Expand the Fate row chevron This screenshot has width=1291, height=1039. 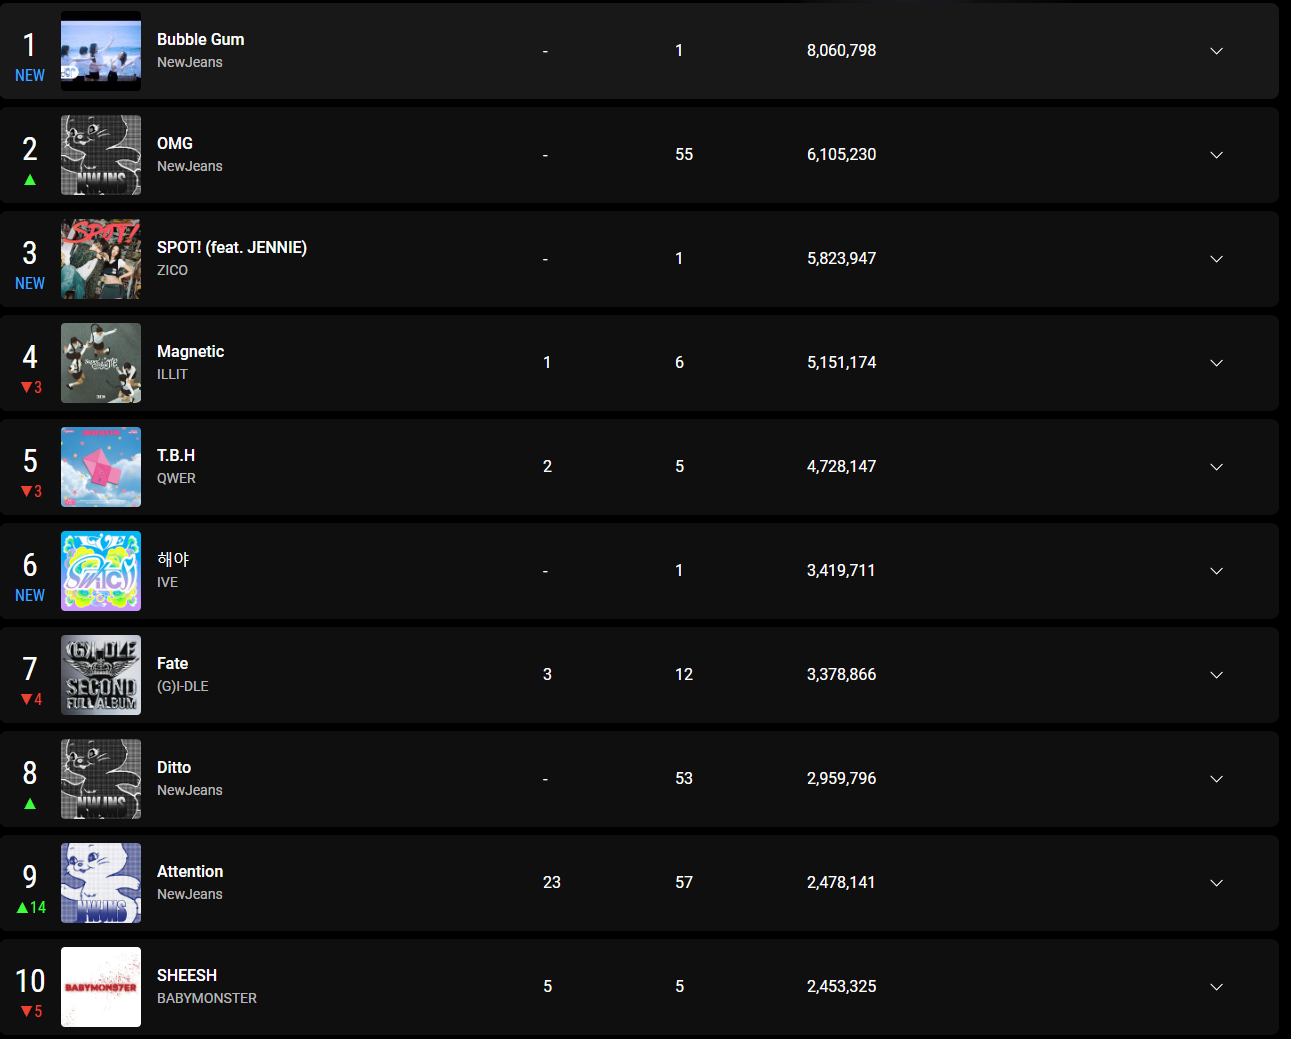[1216, 675]
